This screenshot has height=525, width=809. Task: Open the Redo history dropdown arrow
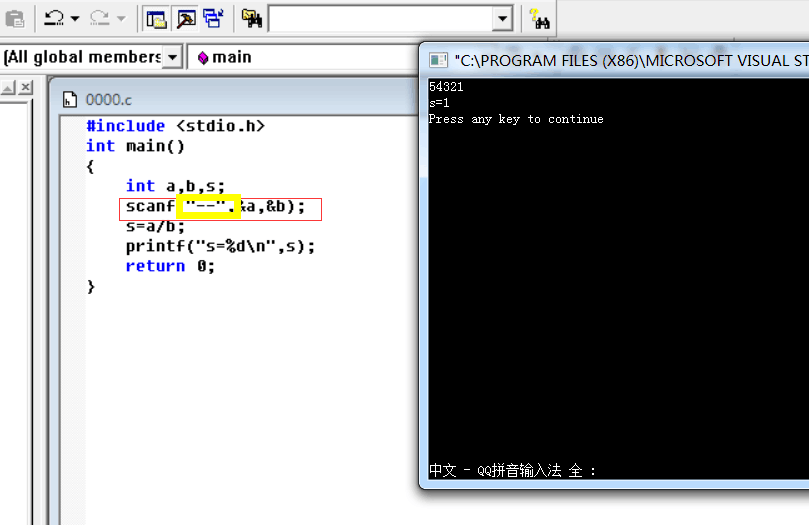(x=121, y=19)
